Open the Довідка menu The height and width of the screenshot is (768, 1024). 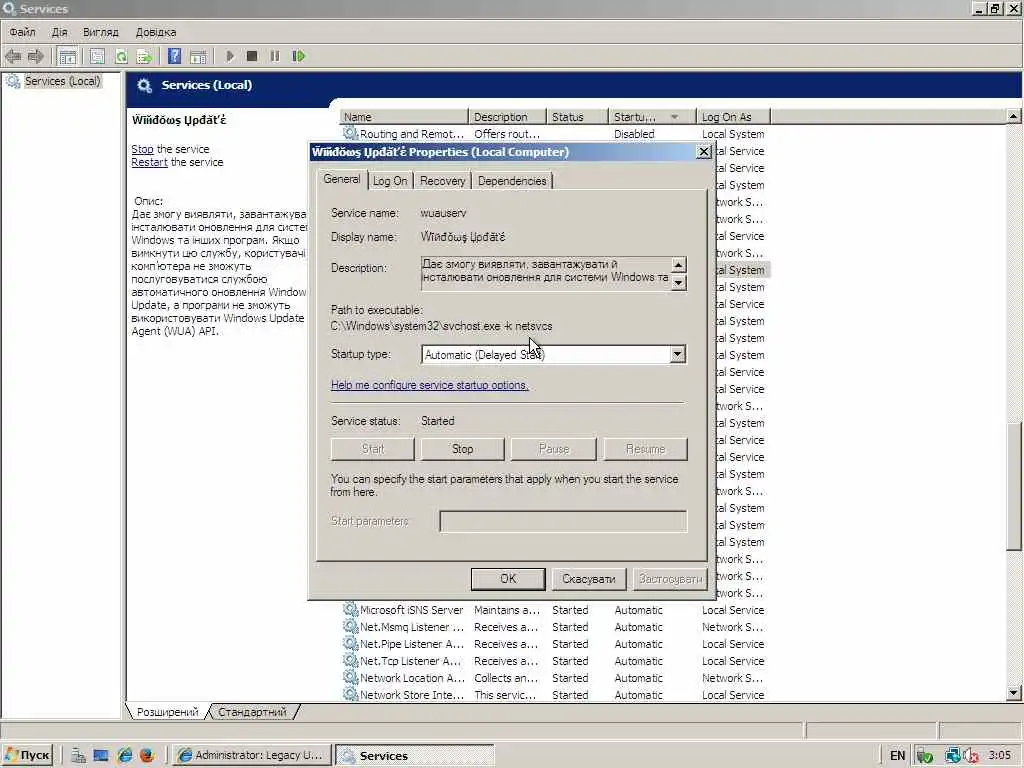155,32
